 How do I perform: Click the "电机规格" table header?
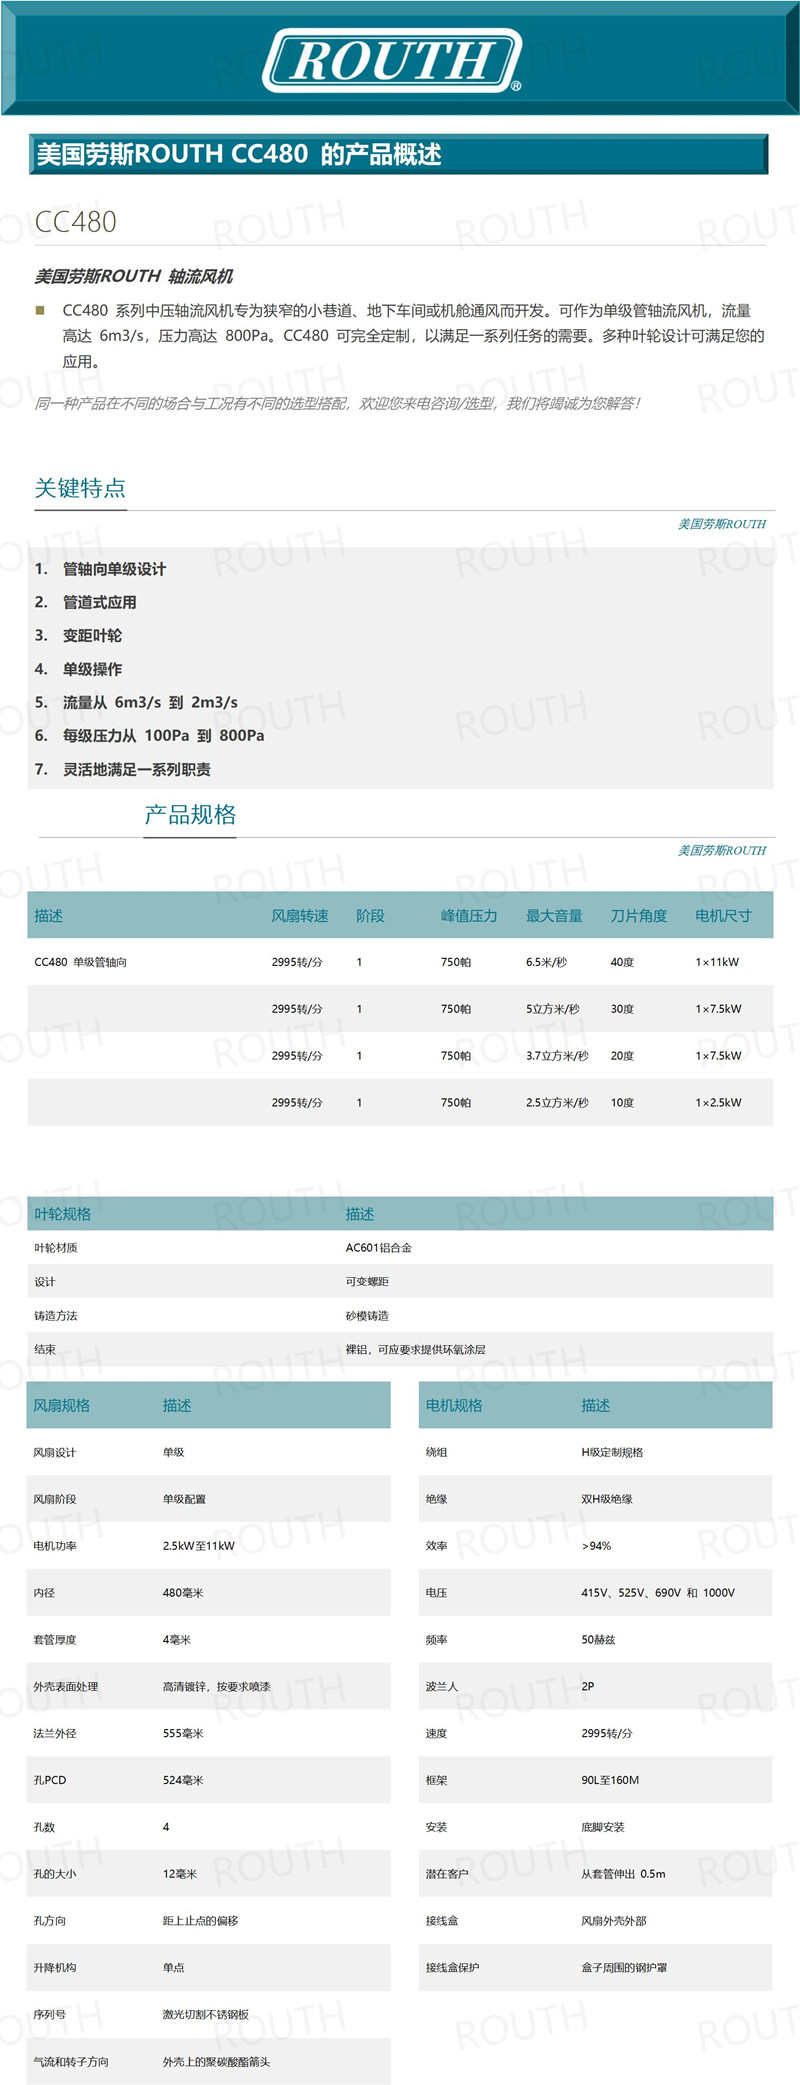[454, 1405]
